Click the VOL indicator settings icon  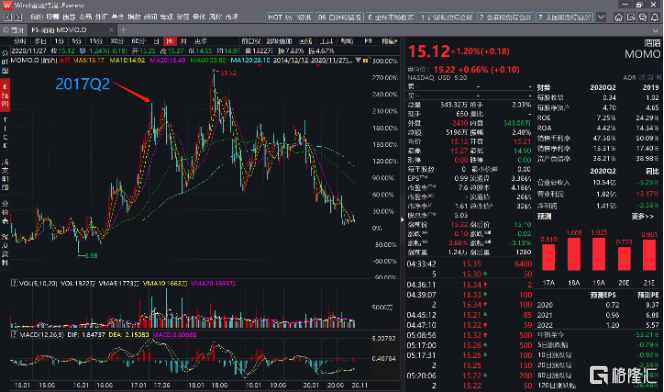click(x=14, y=283)
